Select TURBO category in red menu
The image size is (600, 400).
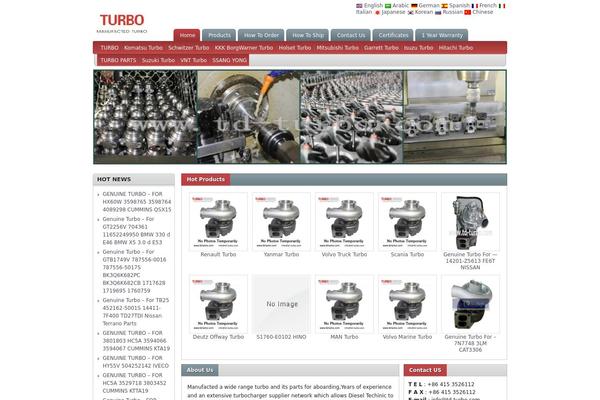pyautogui.click(x=109, y=48)
